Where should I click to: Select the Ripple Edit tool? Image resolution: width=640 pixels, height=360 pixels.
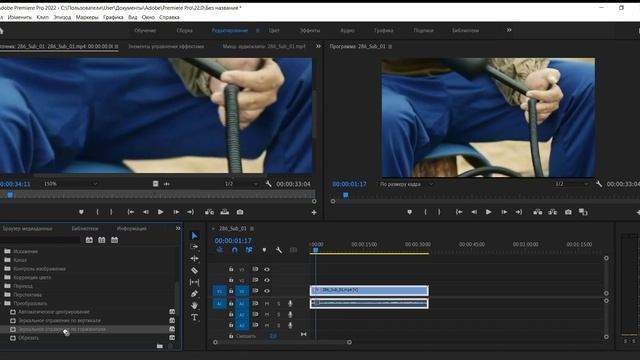[x=194, y=258]
